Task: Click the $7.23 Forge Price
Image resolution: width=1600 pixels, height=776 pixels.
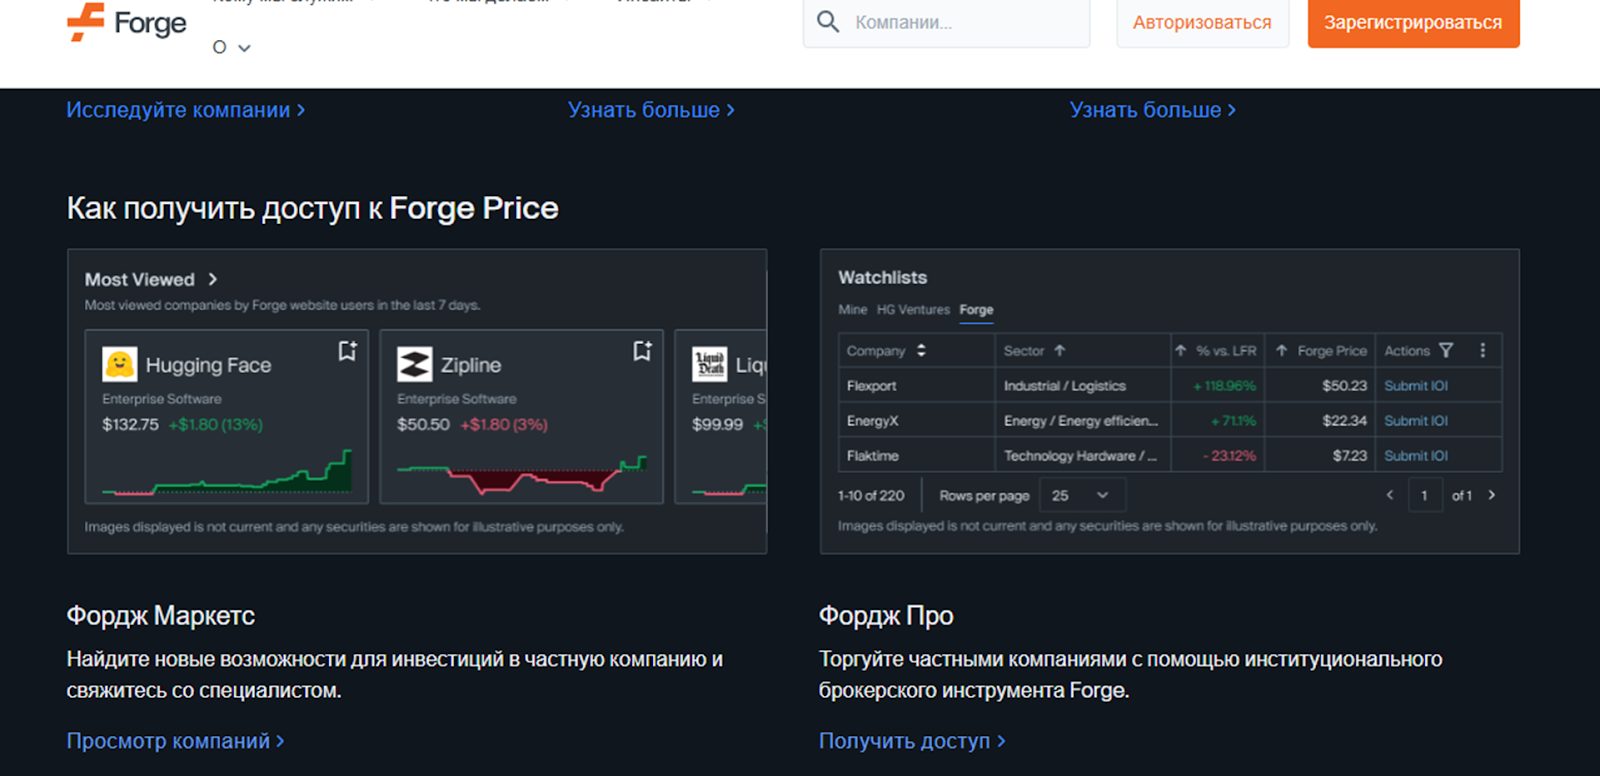Action: (1350, 456)
